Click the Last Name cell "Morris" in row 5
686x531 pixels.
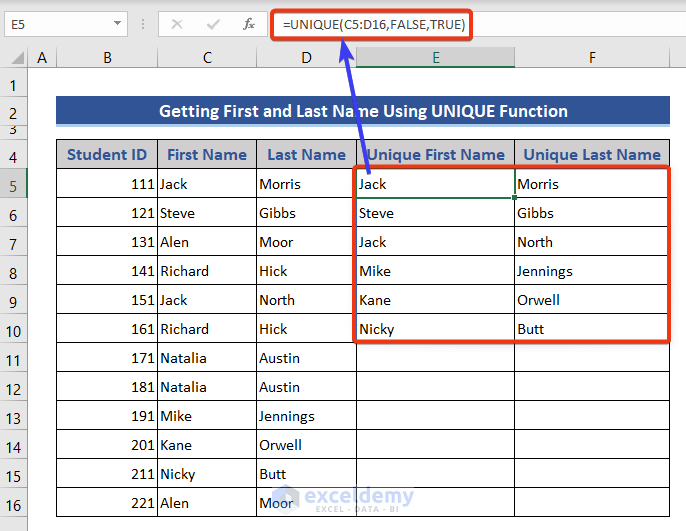(x=306, y=184)
